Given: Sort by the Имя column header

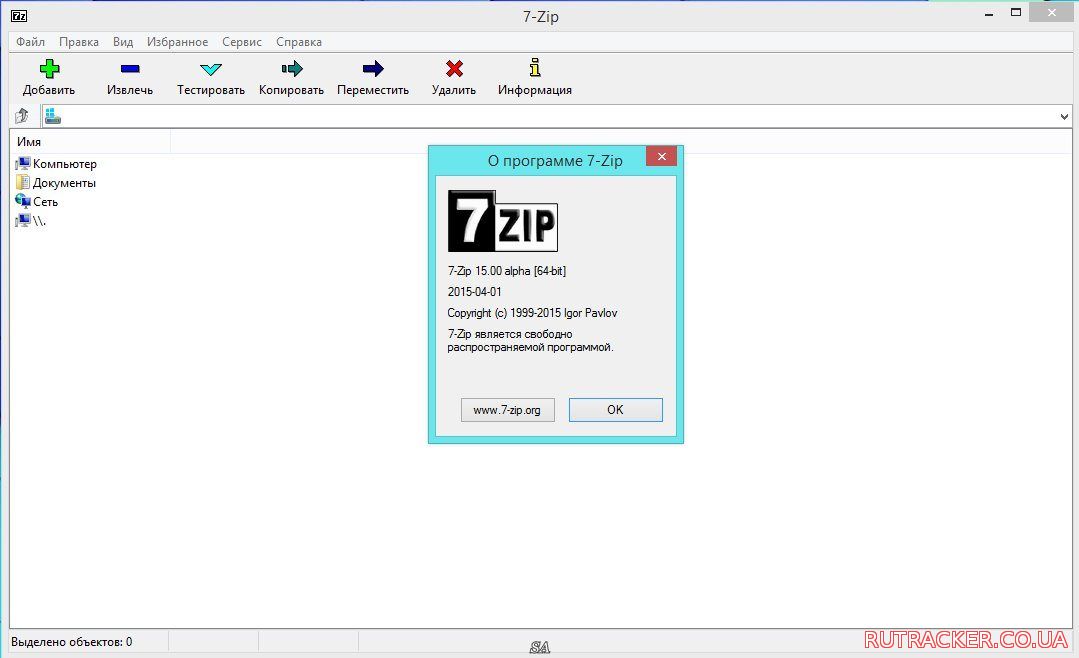Looking at the screenshot, I should [90, 142].
